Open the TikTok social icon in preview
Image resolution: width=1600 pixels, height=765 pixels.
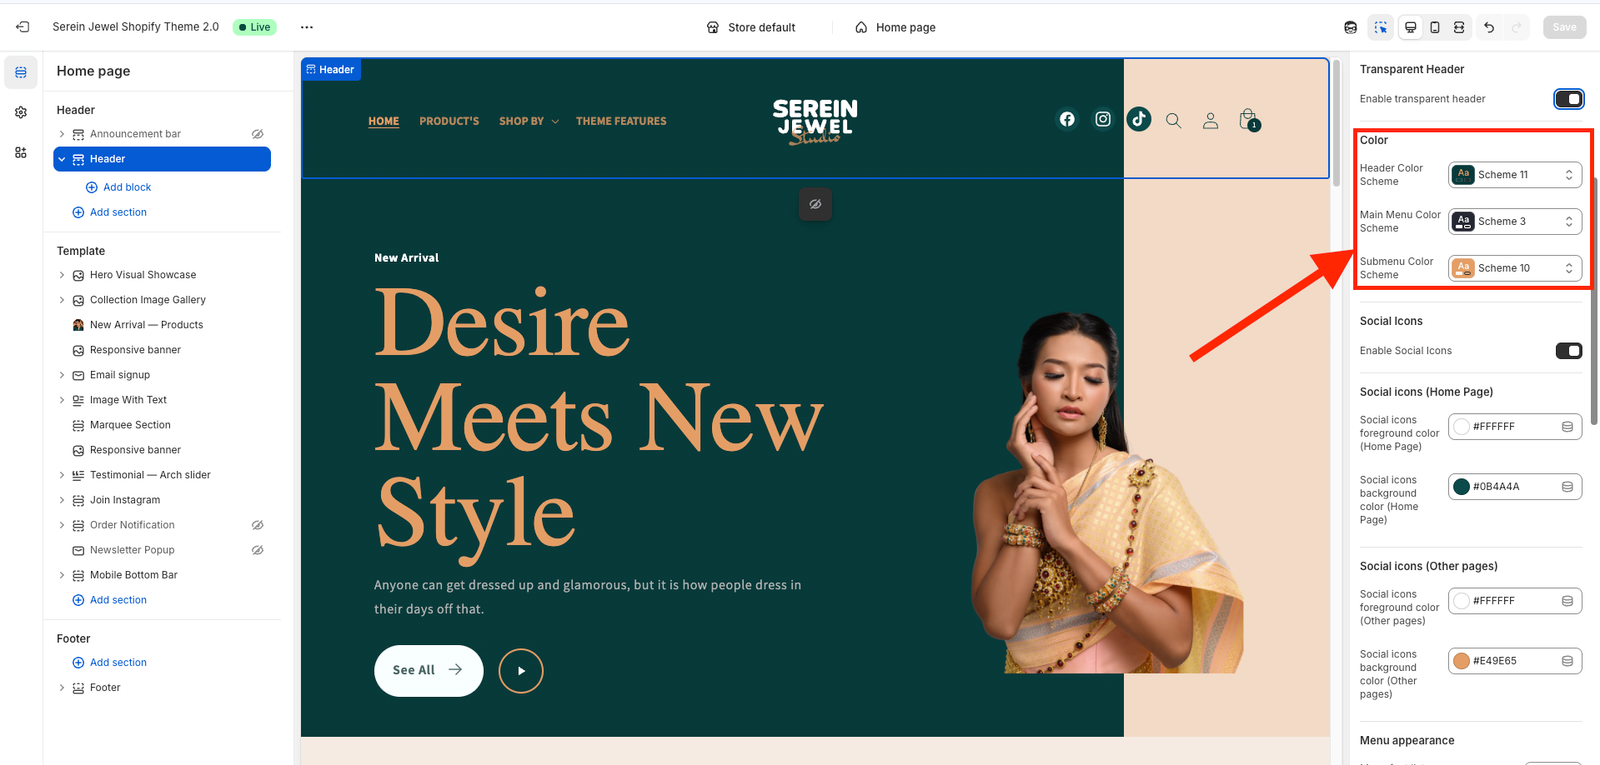(x=1139, y=119)
